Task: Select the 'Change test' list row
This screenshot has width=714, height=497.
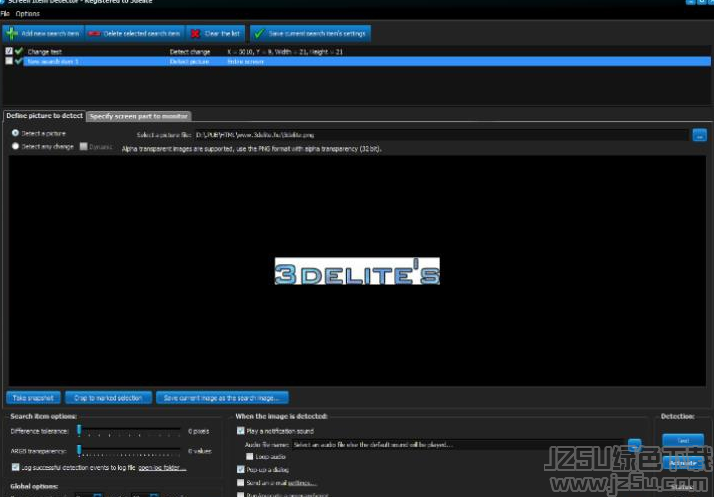Action: point(357,51)
